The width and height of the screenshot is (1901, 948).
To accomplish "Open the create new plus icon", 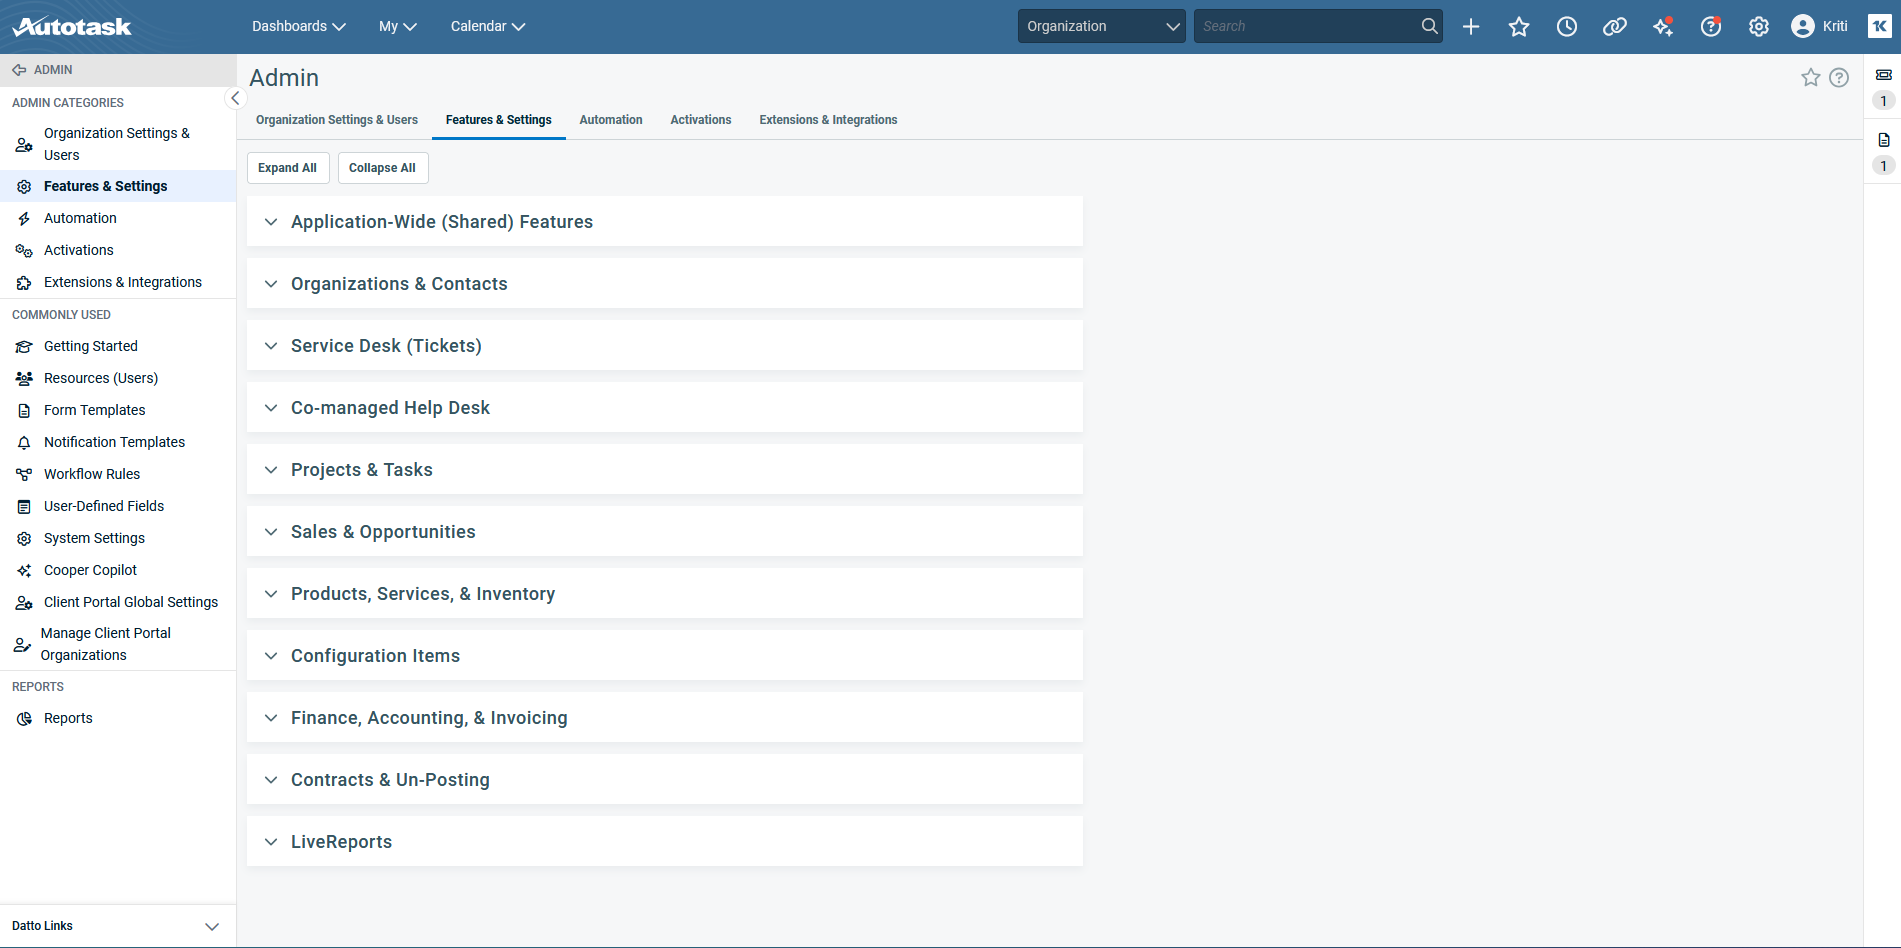I will click(1471, 27).
